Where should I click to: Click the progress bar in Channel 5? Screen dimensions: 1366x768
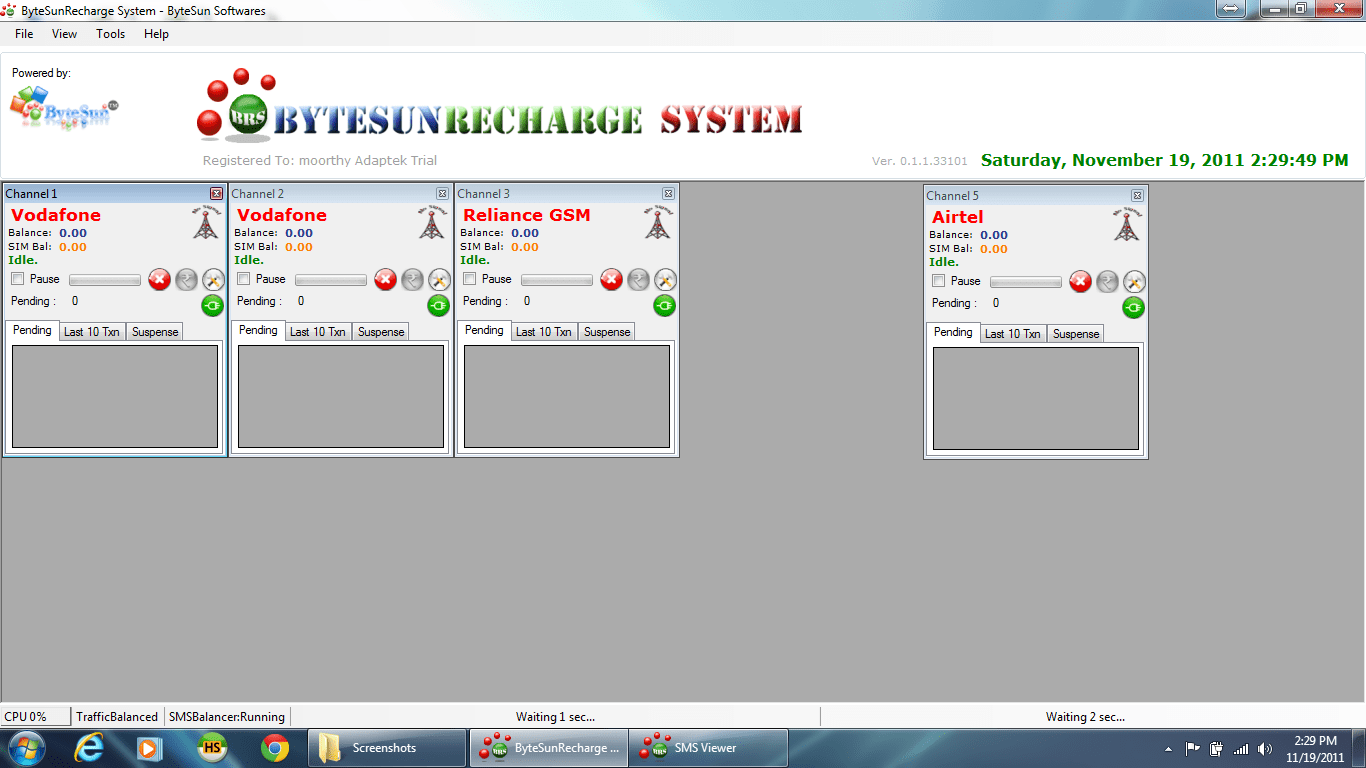coord(1026,282)
